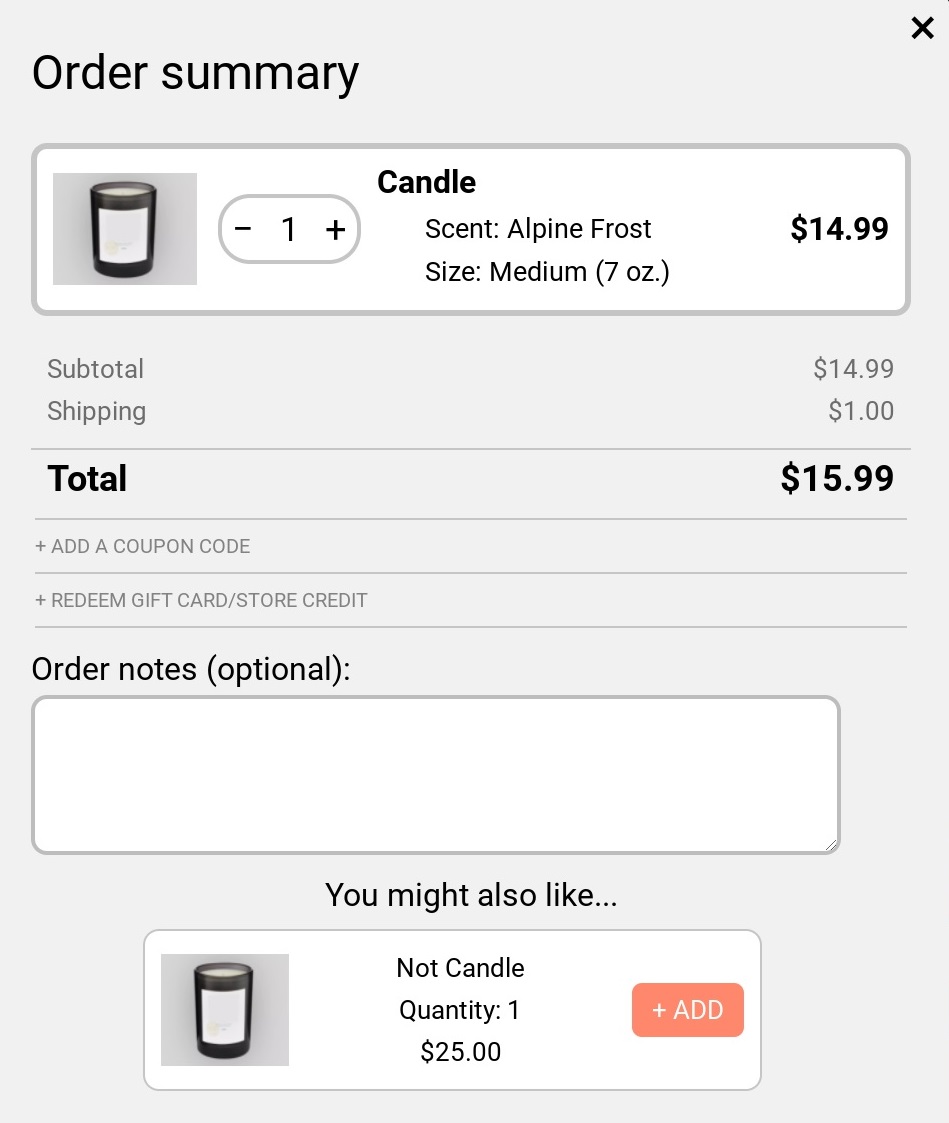Decrease candle quantity with minus button
This screenshot has height=1123, width=949.
pos(243,229)
